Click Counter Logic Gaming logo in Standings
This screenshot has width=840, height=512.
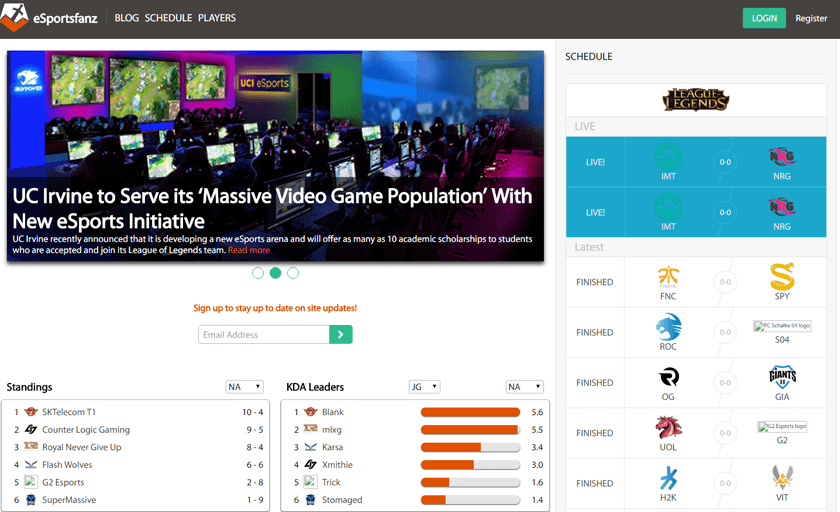(31, 430)
